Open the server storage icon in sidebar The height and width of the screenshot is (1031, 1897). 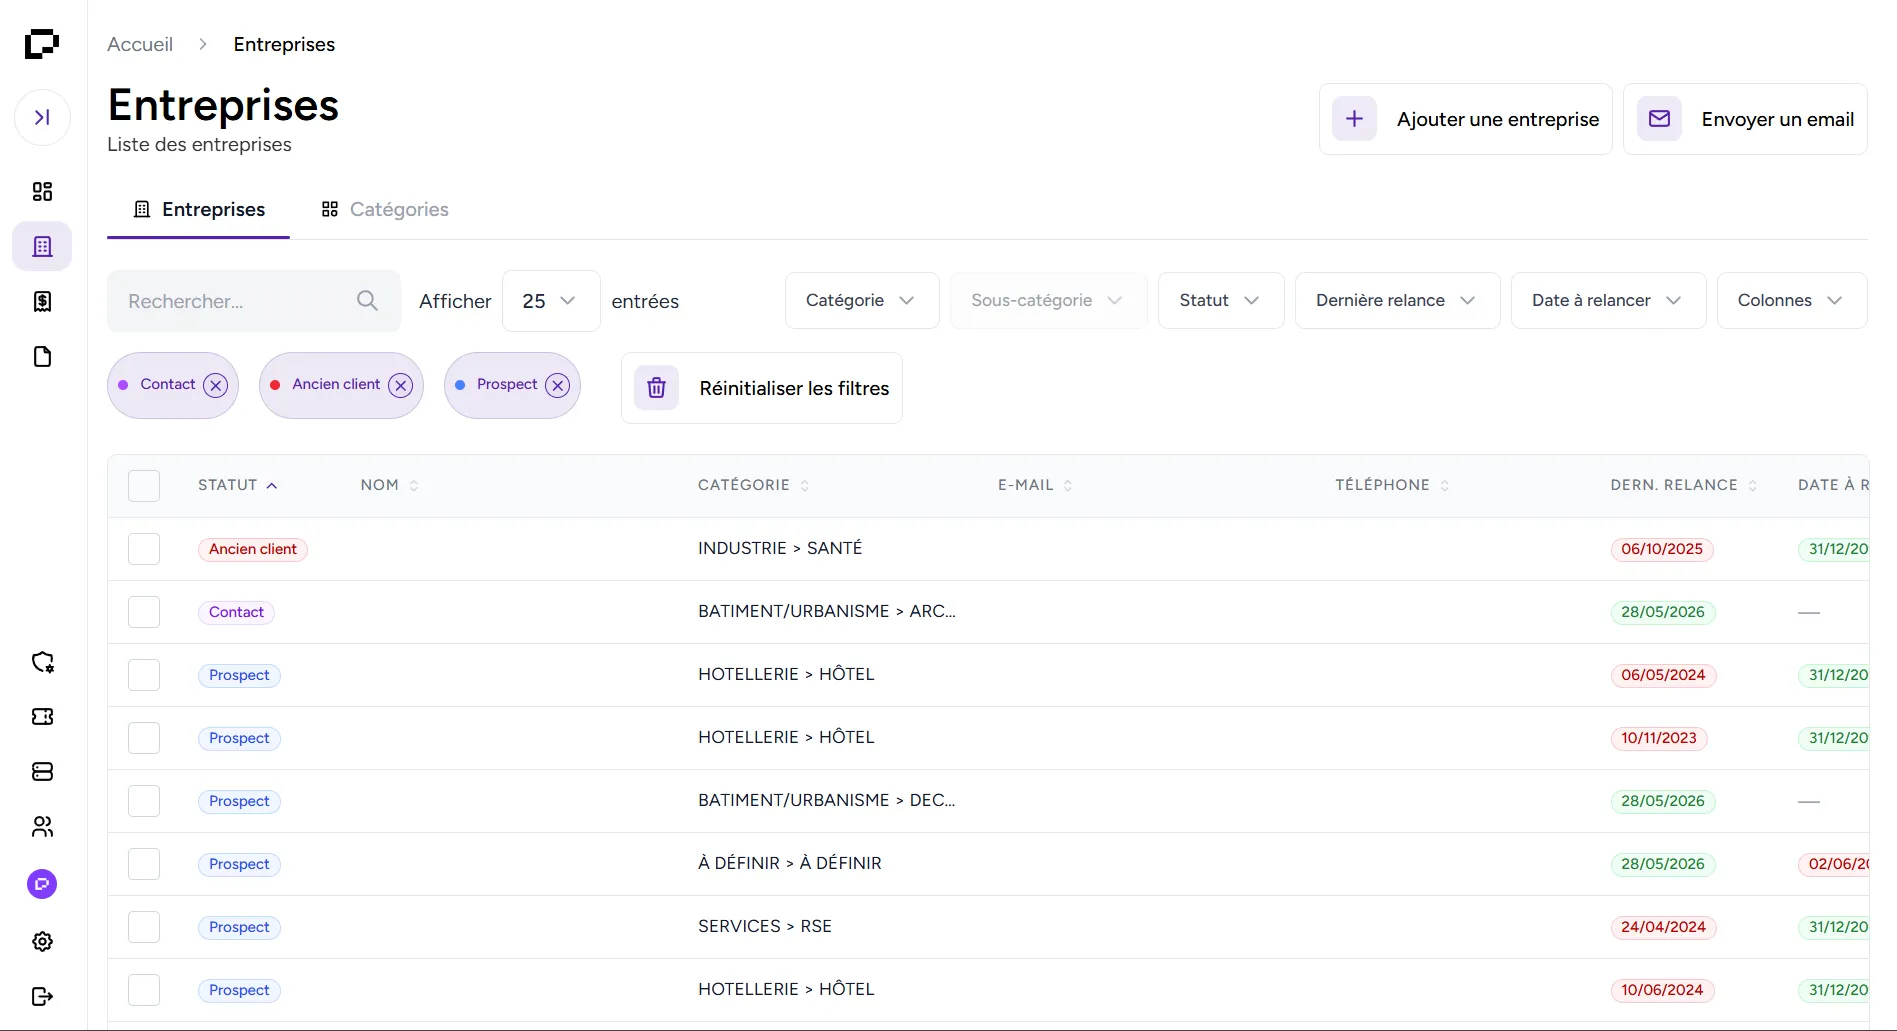pyautogui.click(x=42, y=771)
